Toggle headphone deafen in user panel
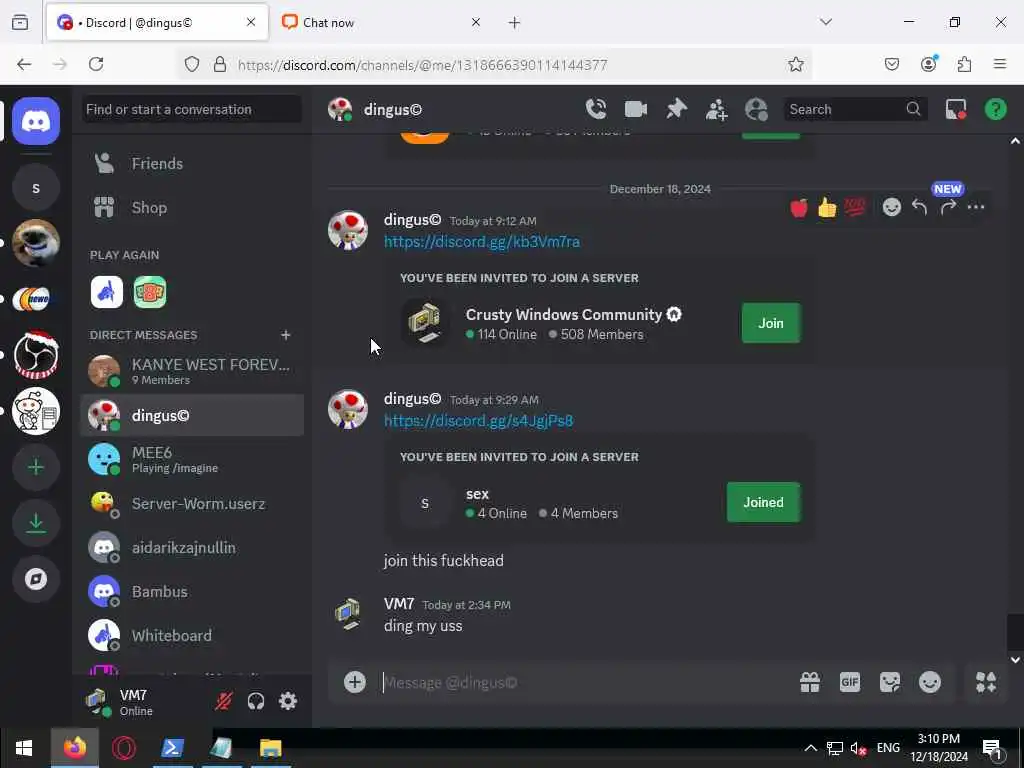The height and width of the screenshot is (768, 1024). point(256,701)
